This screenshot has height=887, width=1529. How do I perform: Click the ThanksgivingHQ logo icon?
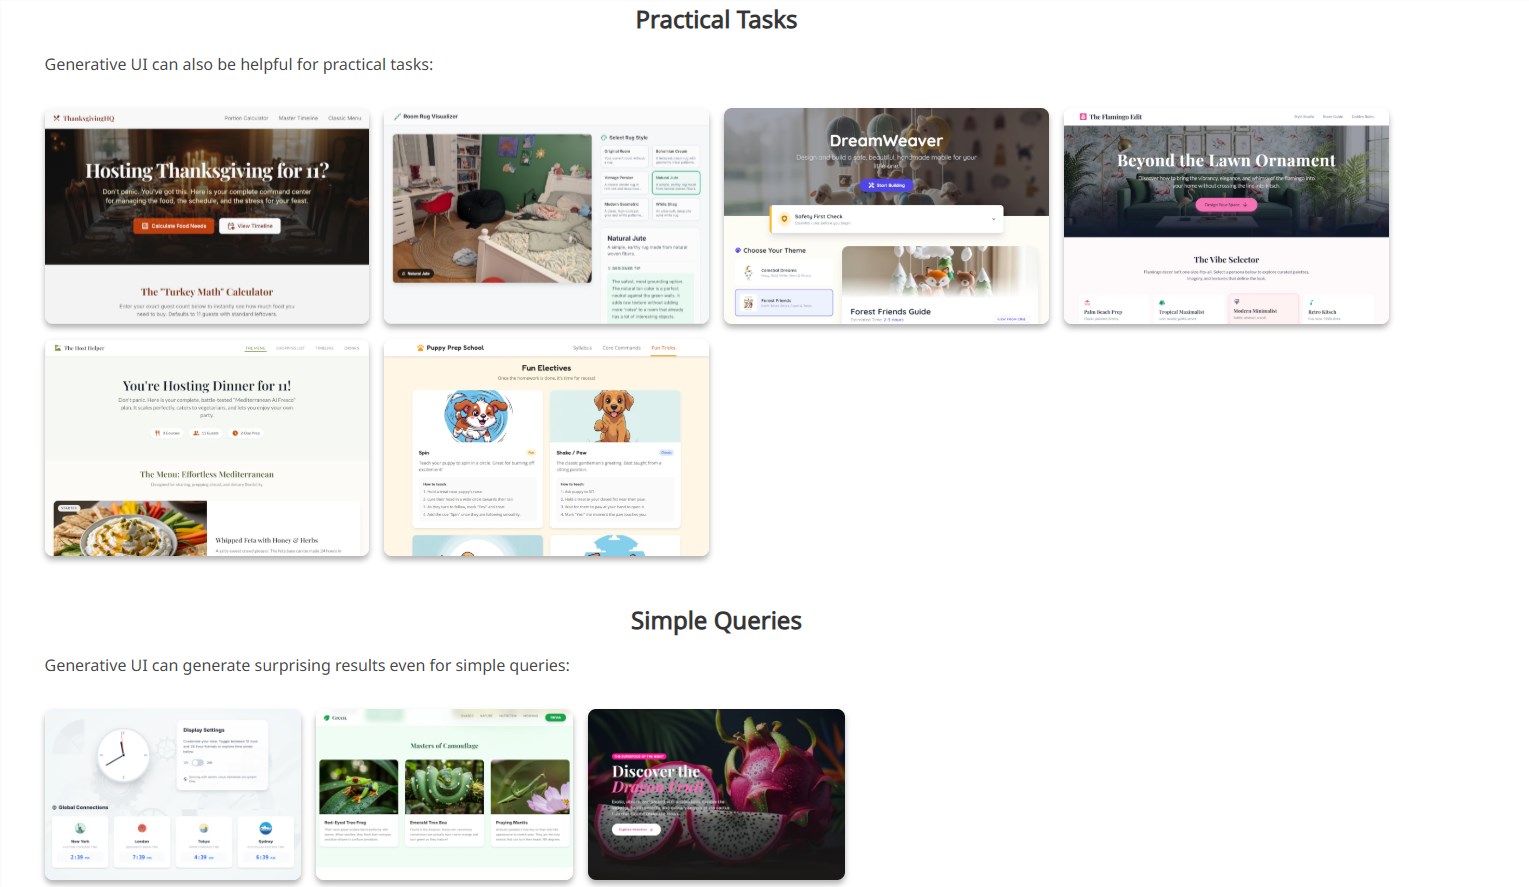pos(57,117)
